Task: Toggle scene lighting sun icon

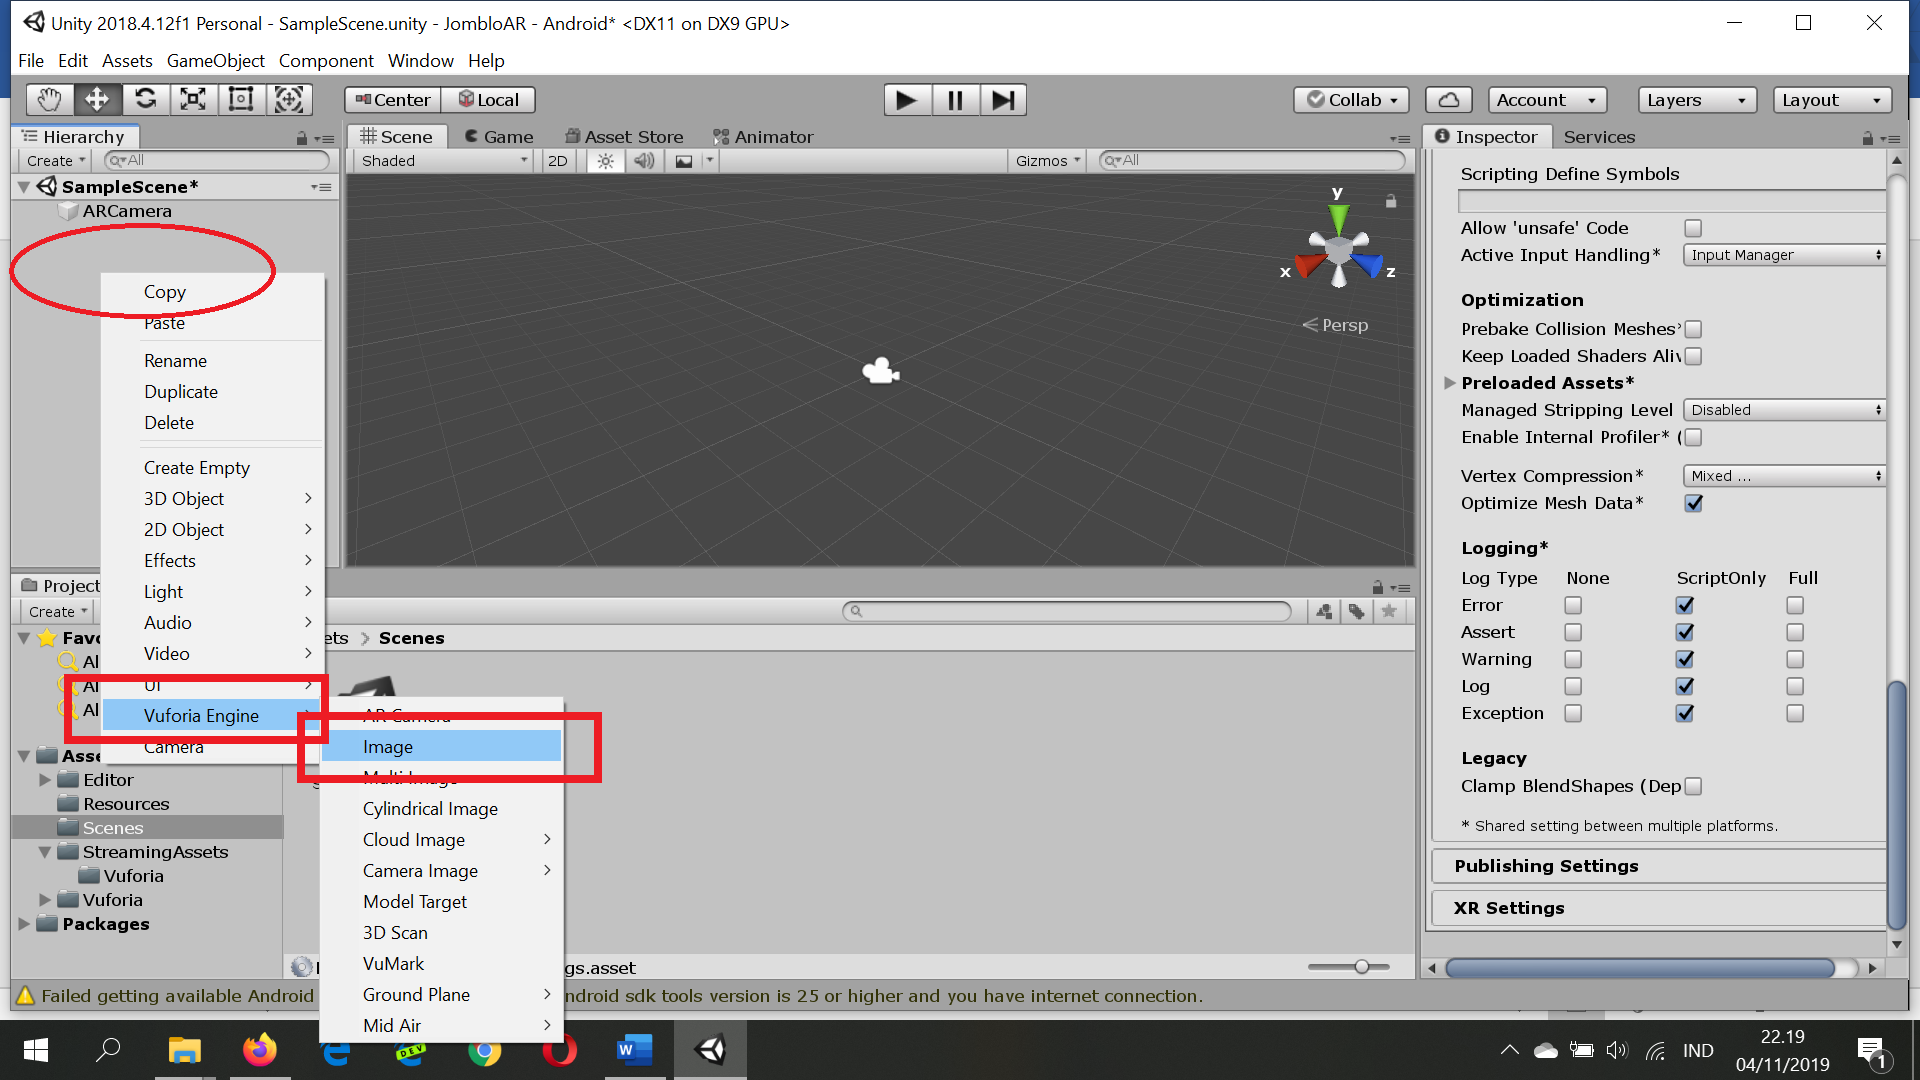Action: click(x=605, y=161)
